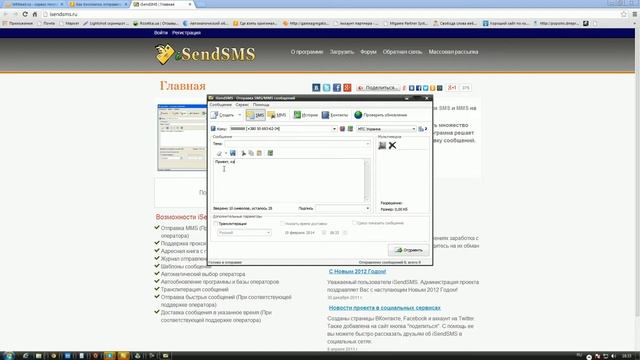Click the VK share icon on webpage
This screenshot has height=360, width=640.
pos(316,88)
